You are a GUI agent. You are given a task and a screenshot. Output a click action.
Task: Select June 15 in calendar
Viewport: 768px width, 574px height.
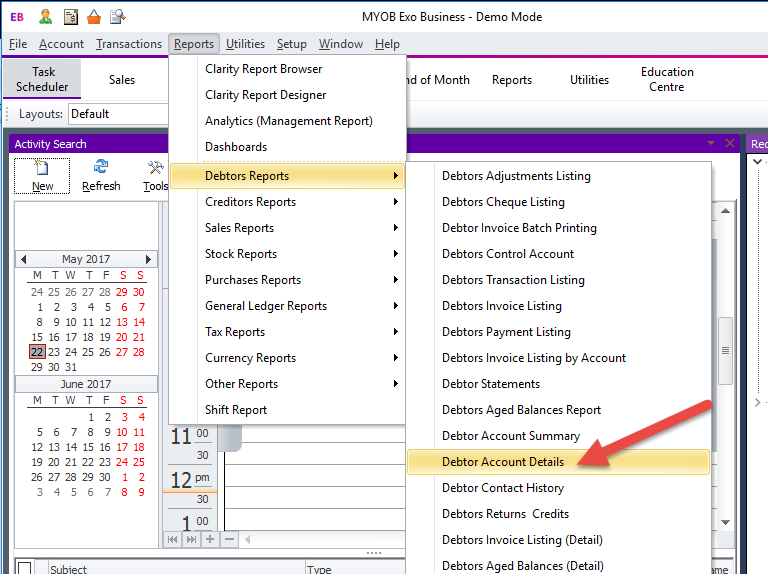88,447
